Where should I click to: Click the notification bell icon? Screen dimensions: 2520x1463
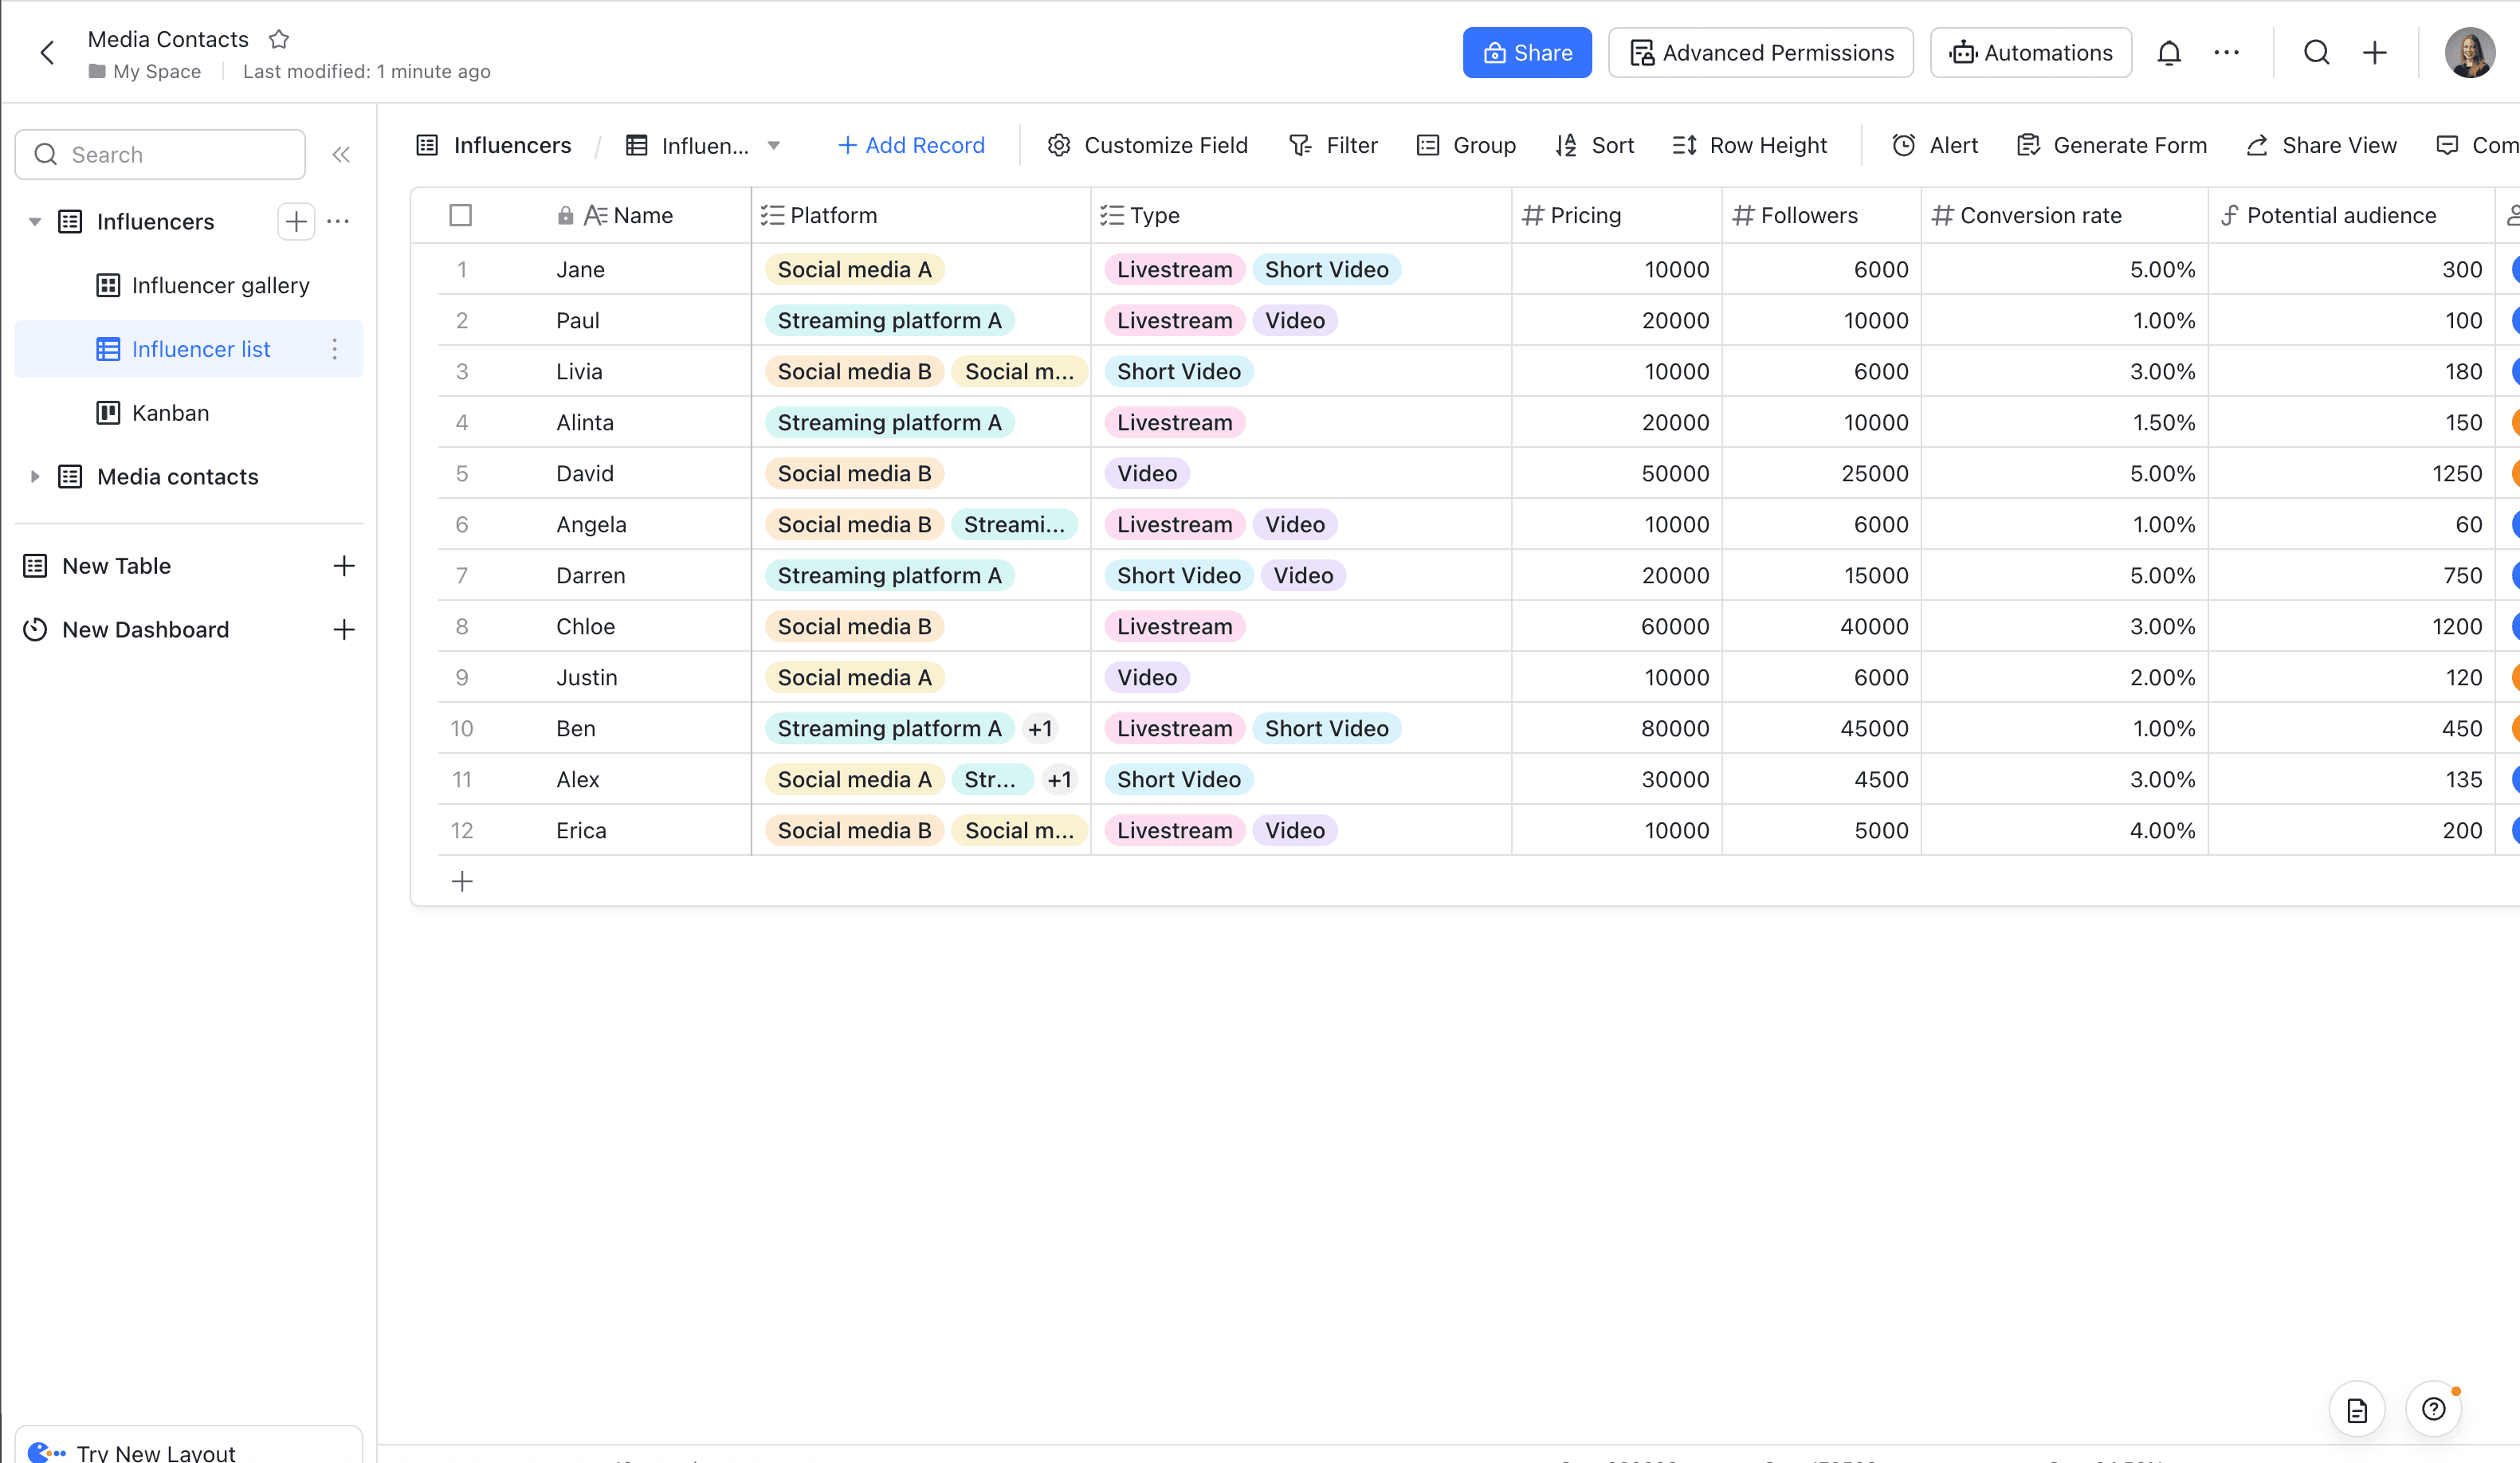point(2168,53)
